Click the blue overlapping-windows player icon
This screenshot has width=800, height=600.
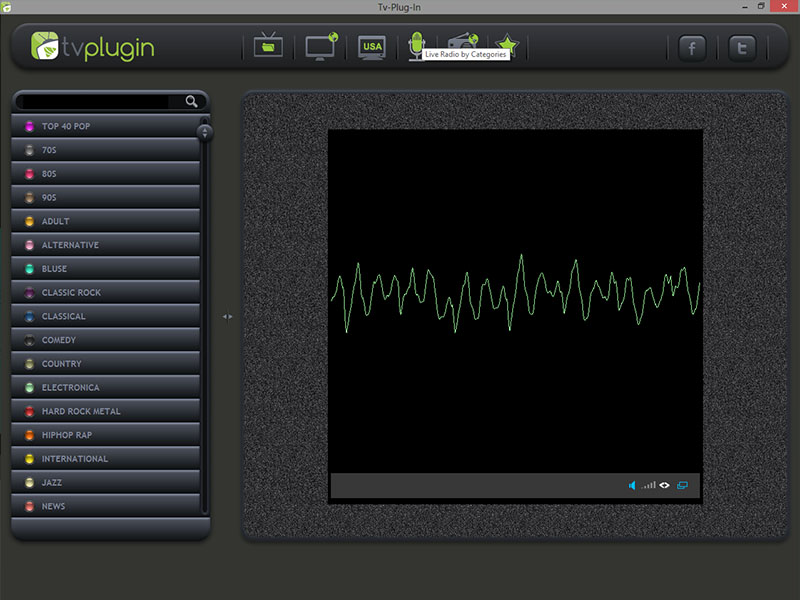682,485
